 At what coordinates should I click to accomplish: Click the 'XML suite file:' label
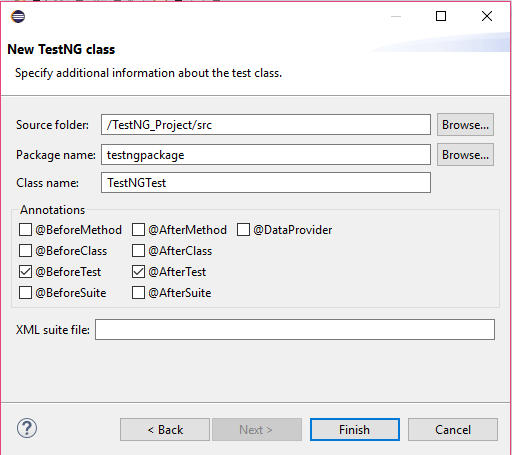(x=53, y=330)
